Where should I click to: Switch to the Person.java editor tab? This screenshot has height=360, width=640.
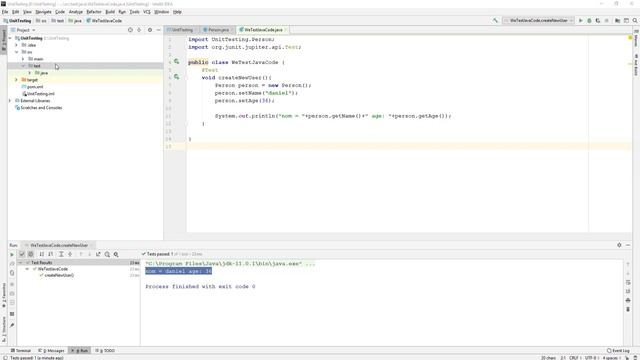pos(218,30)
